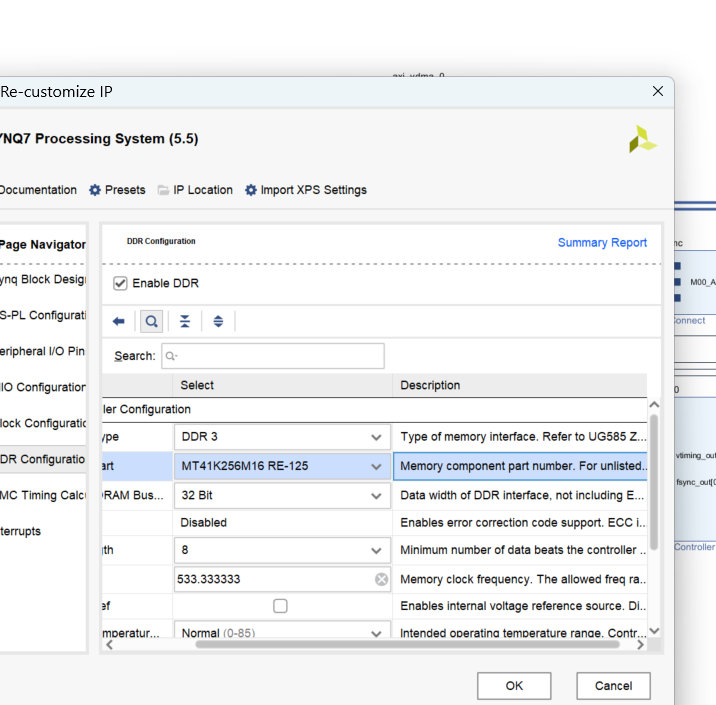716x705 pixels.
Task: Select PS-PL Configuration page
Action: pos(43,316)
